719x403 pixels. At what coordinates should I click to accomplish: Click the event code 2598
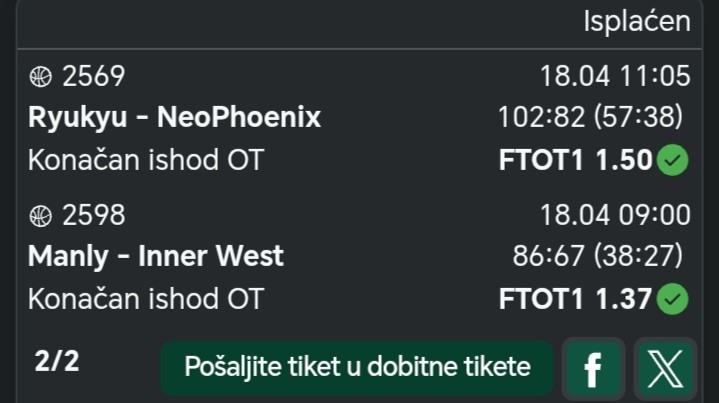pyautogui.click(x=94, y=215)
